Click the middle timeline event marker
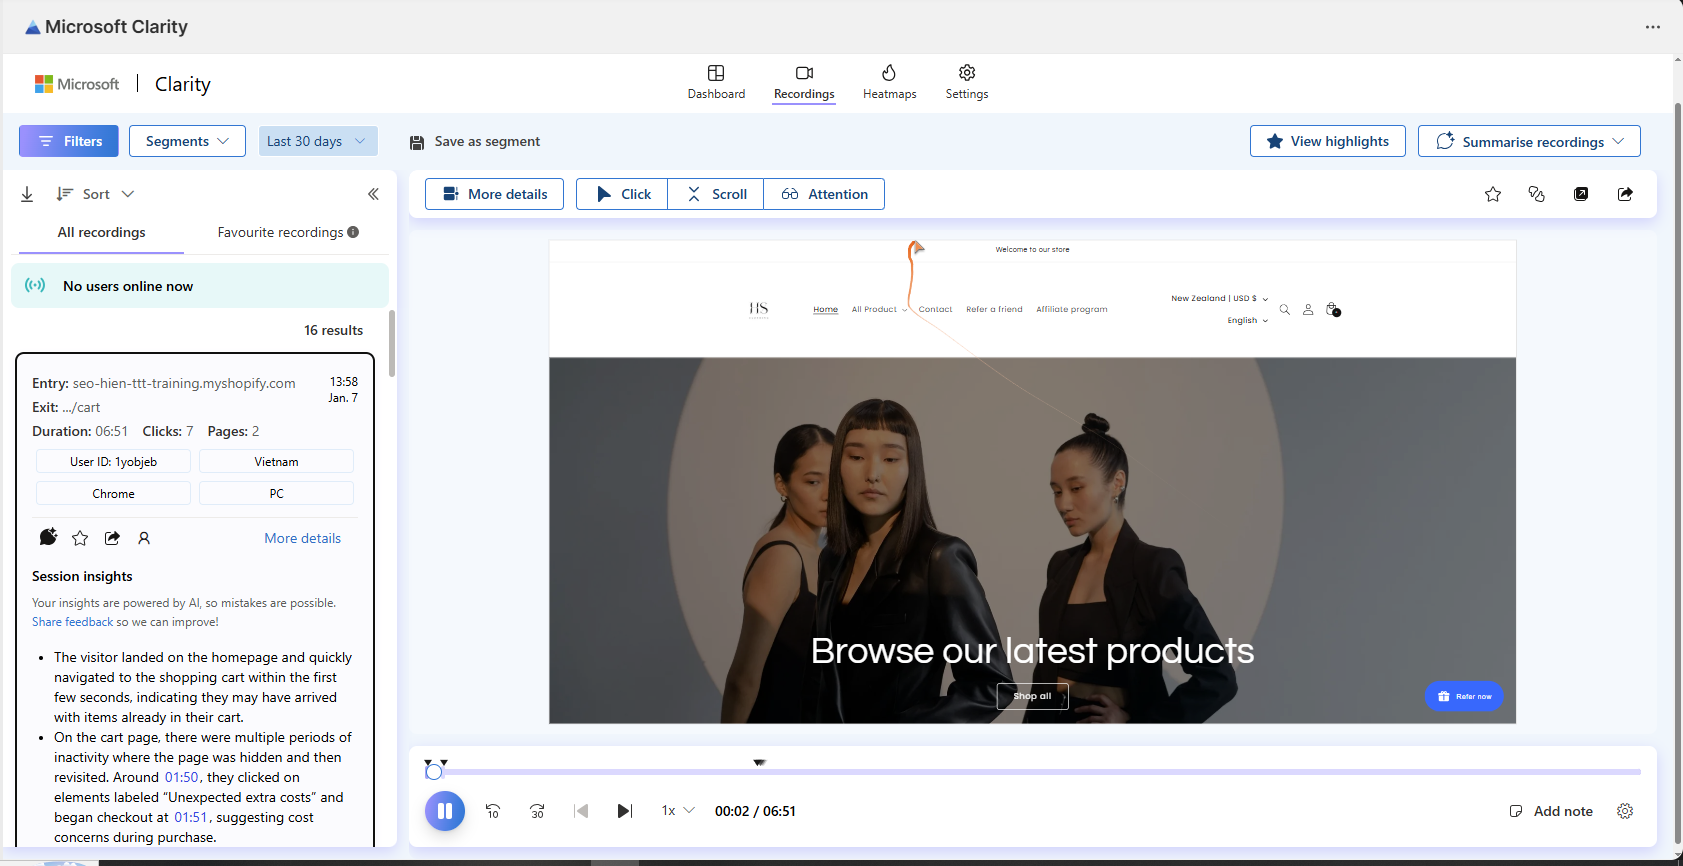 pyautogui.click(x=759, y=762)
